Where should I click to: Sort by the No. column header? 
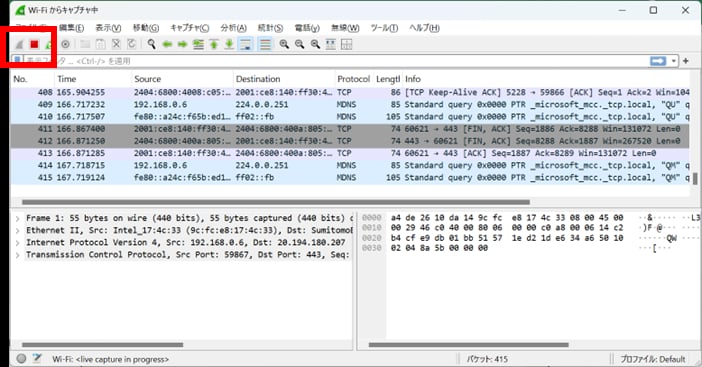click(x=32, y=79)
